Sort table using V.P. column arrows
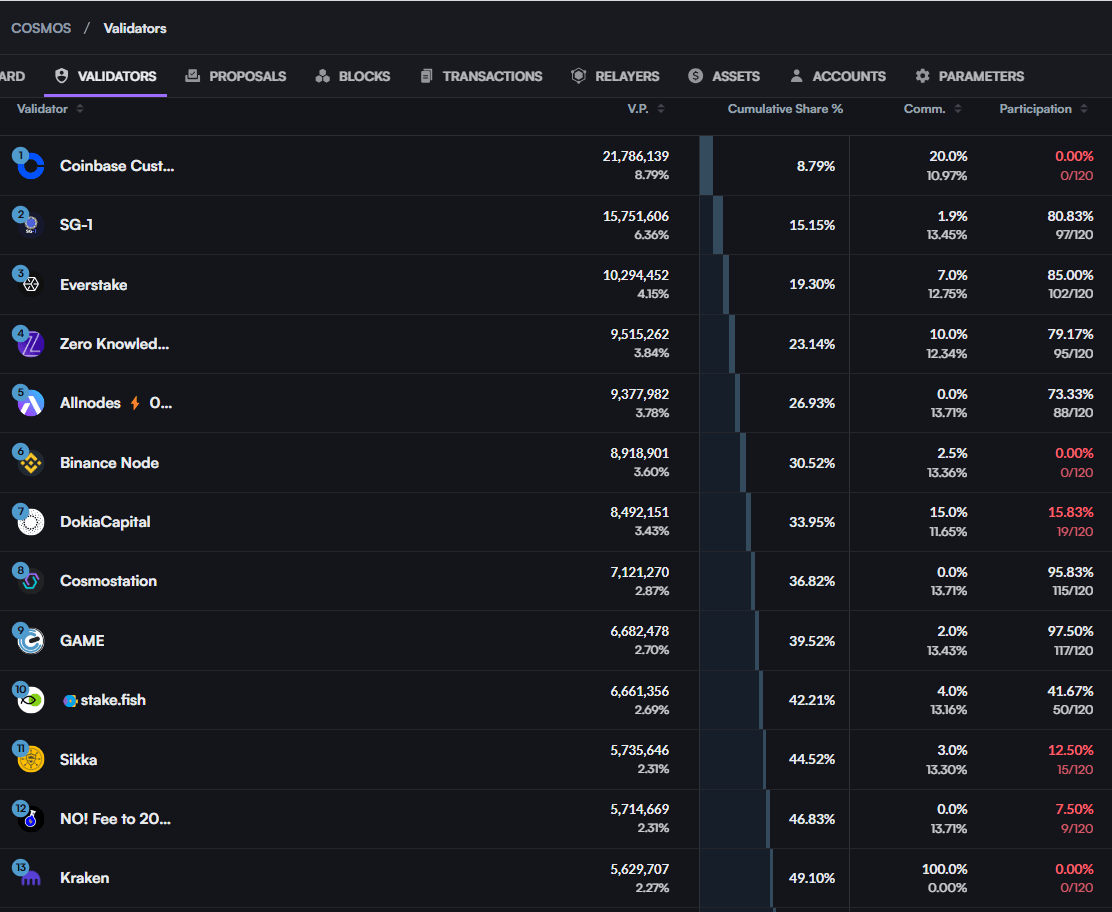The image size is (1112, 912). [x=661, y=109]
